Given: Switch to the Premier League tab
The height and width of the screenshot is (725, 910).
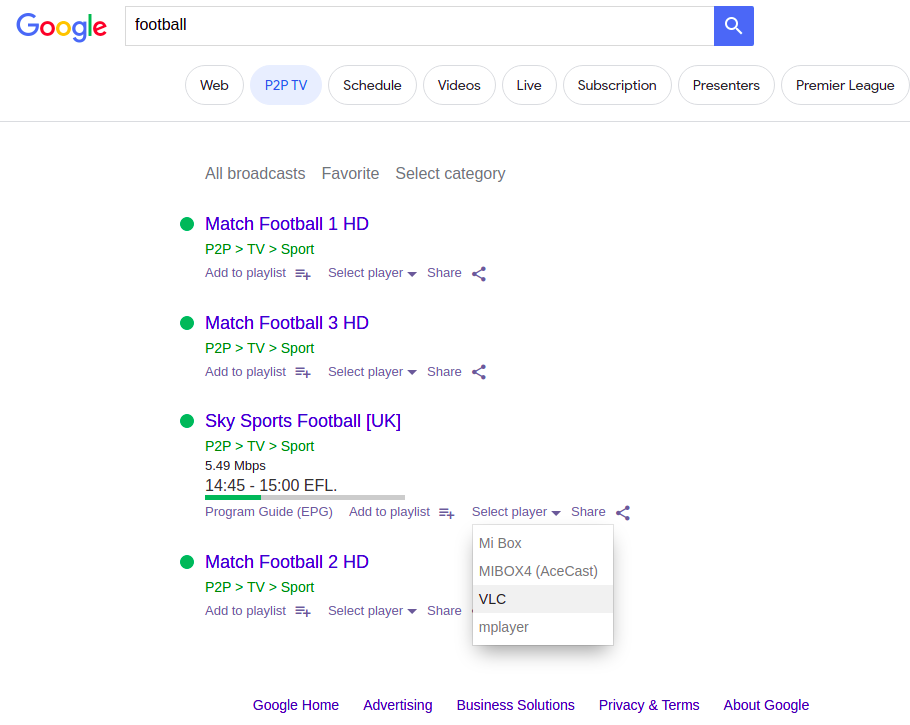Looking at the screenshot, I should [x=845, y=85].
